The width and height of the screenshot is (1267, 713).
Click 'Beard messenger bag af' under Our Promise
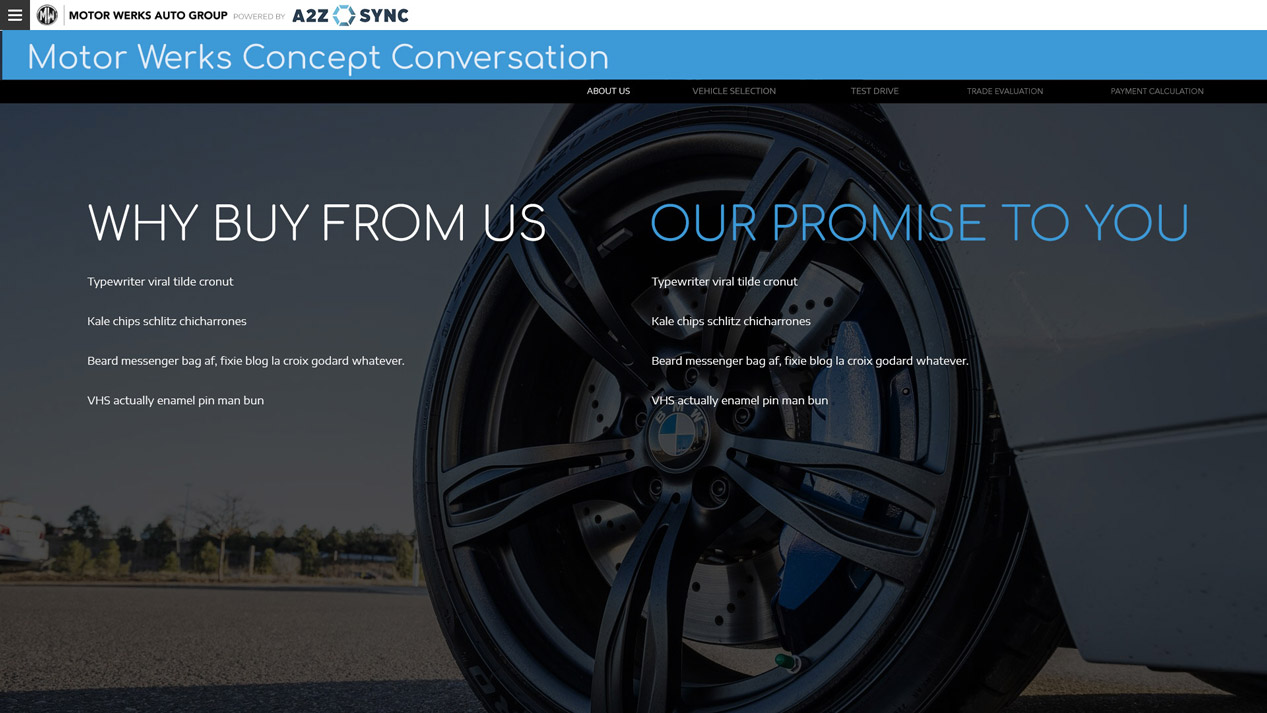coord(810,360)
